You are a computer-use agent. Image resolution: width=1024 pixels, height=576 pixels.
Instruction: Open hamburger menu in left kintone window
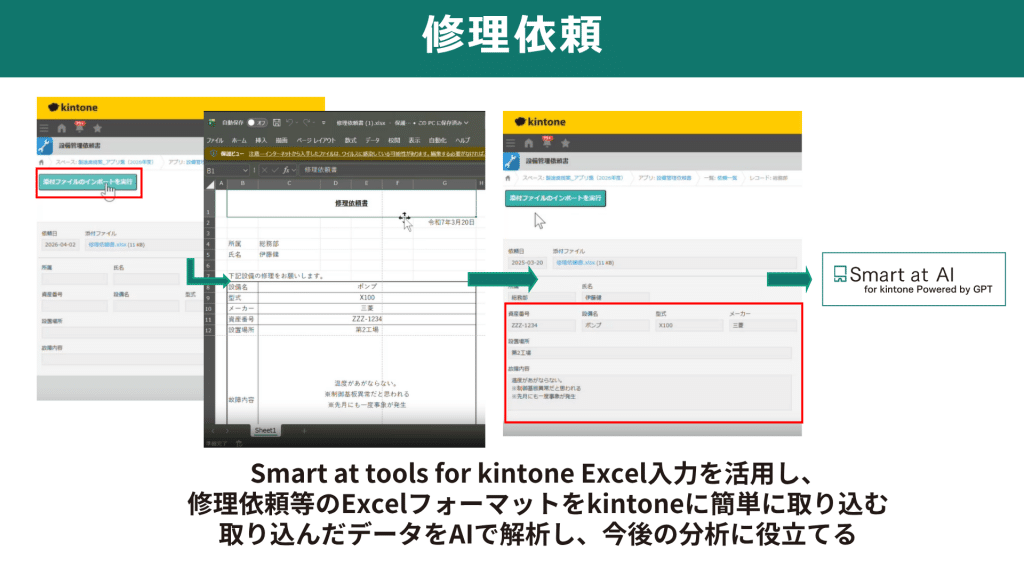click(44, 129)
